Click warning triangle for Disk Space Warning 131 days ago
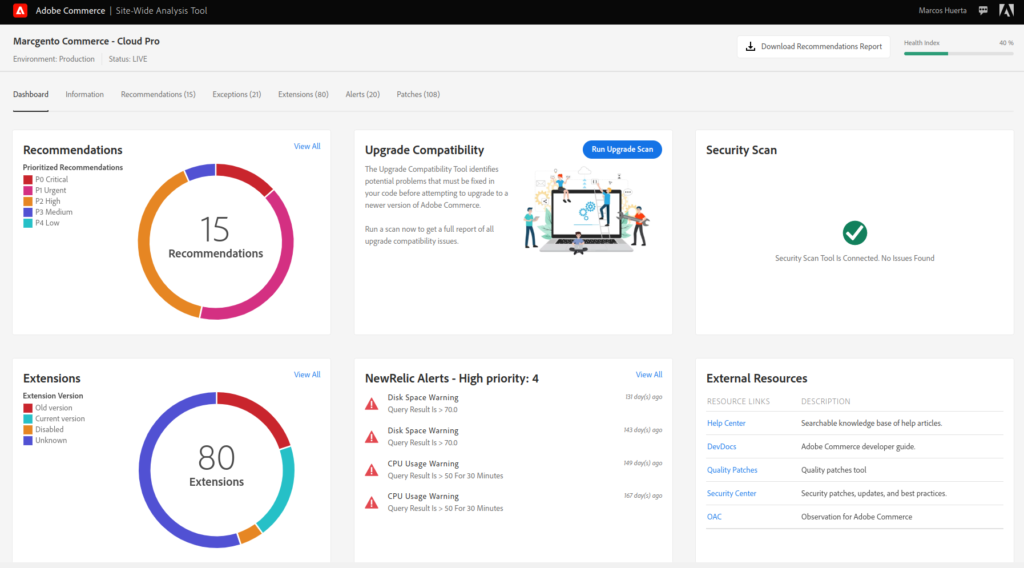This screenshot has height=568, width=1024. tap(372, 404)
